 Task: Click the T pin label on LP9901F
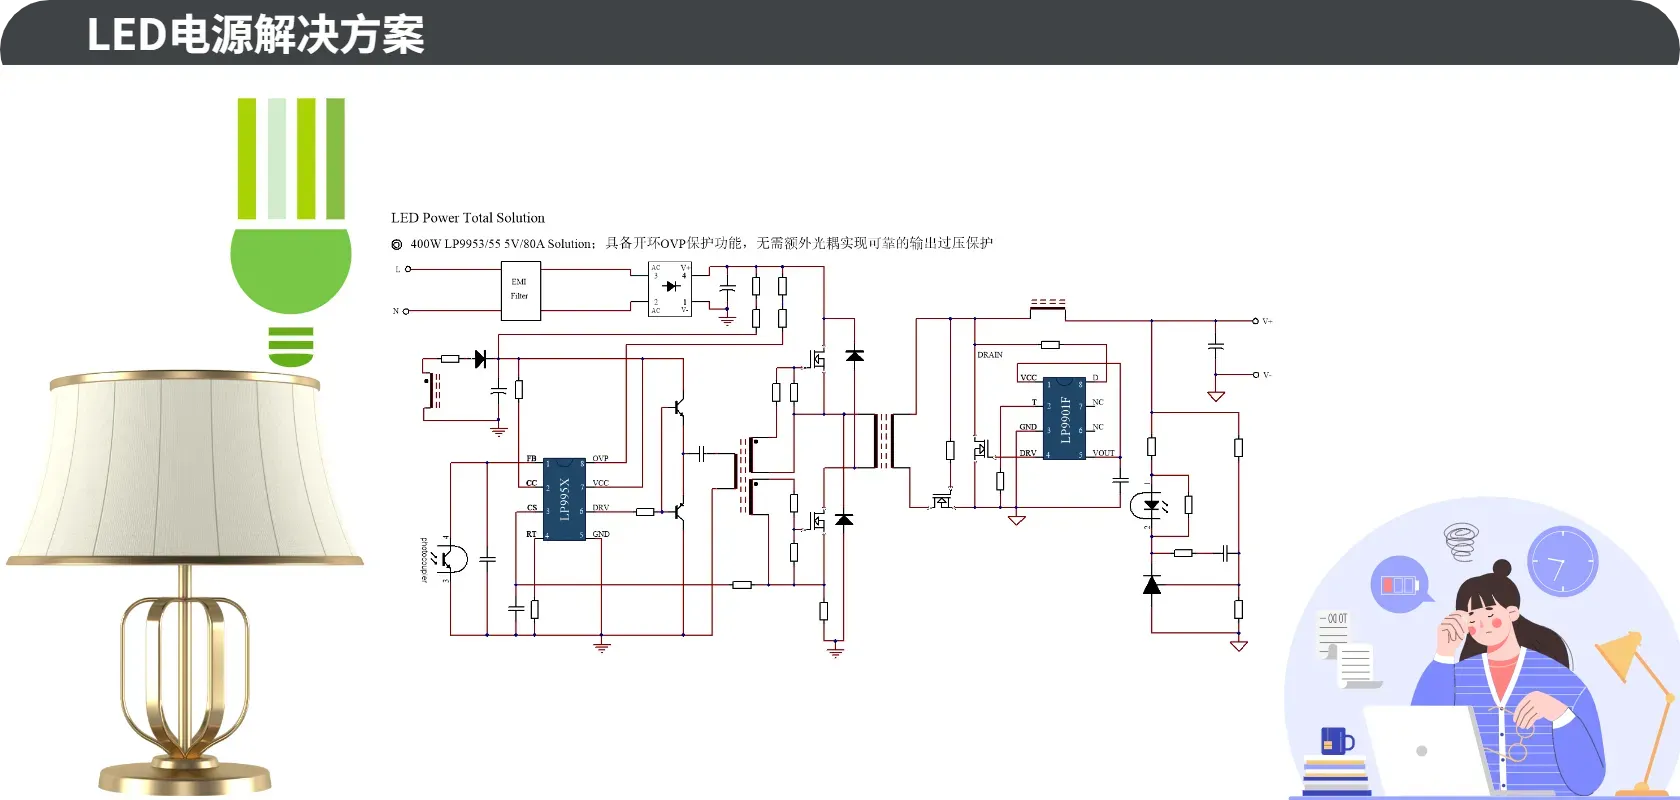[1035, 402]
